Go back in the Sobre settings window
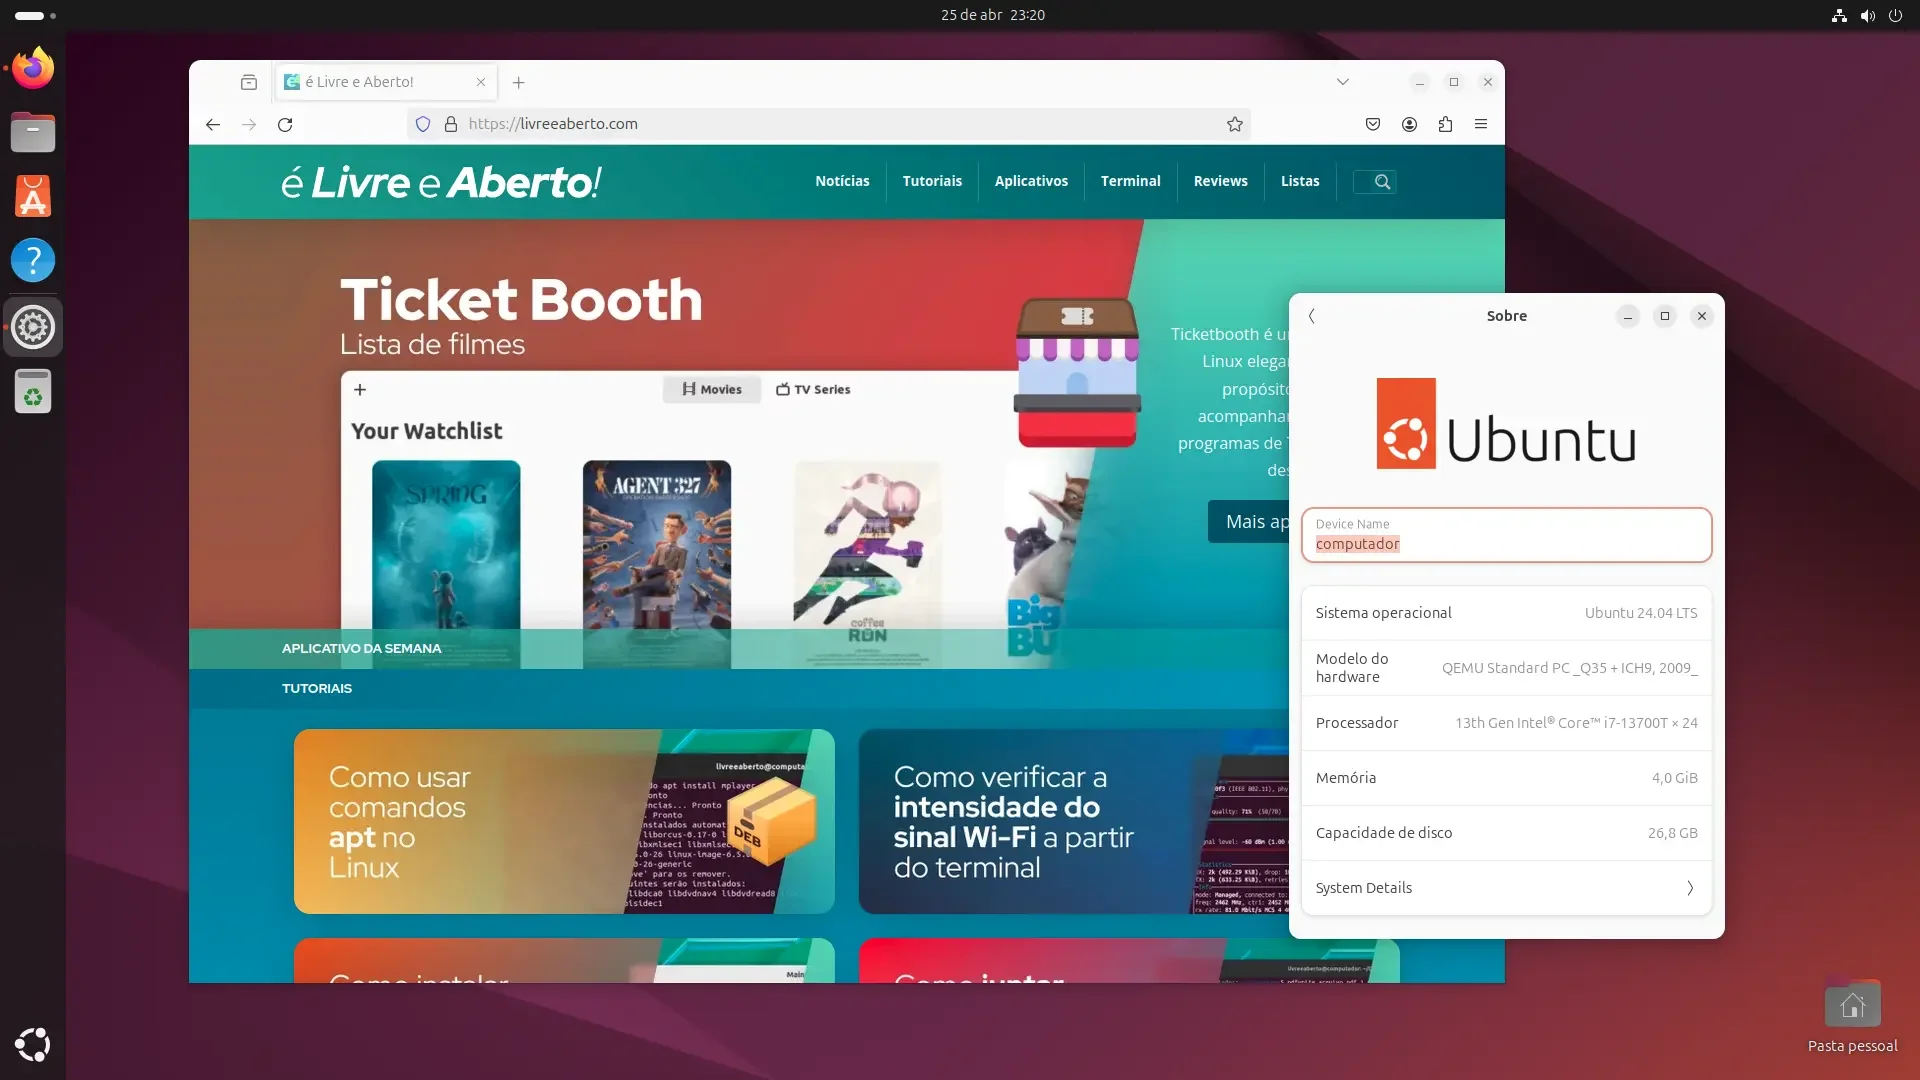Image resolution: width=1920 pixels, height=1080 pixels. tap(1312, 316)
